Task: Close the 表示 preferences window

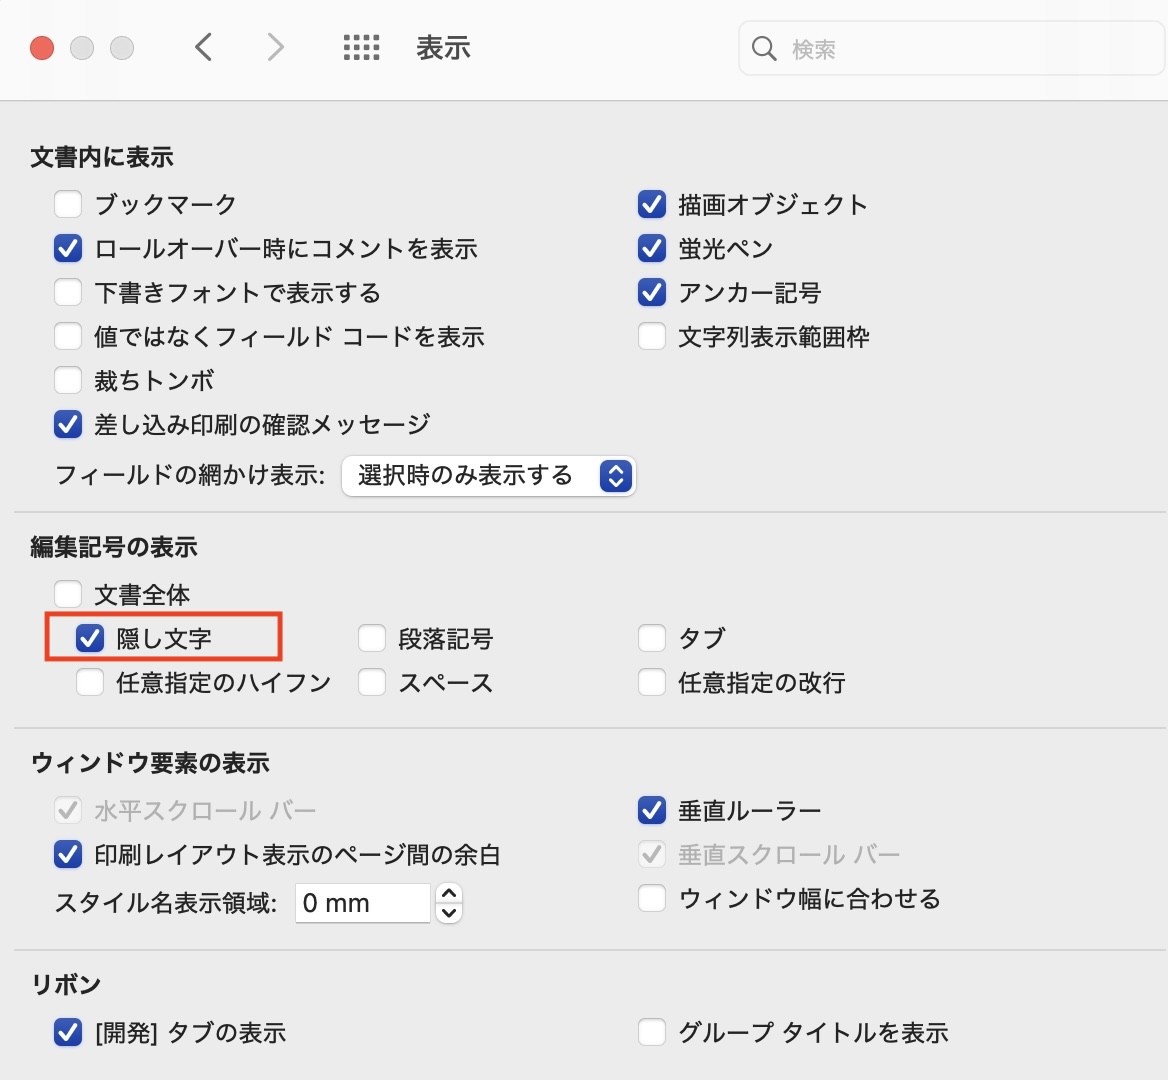Action: tap(42, 48)
